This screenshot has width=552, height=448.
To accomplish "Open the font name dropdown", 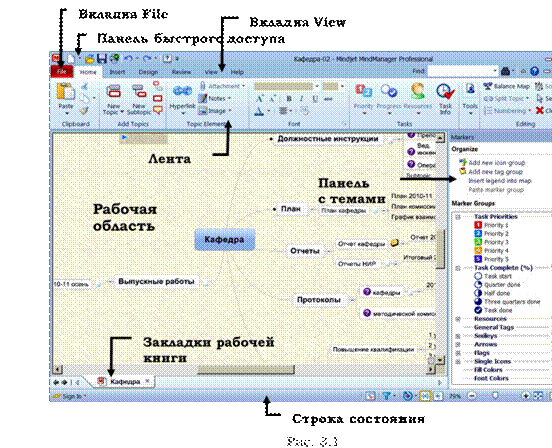I will pos(317,86).
